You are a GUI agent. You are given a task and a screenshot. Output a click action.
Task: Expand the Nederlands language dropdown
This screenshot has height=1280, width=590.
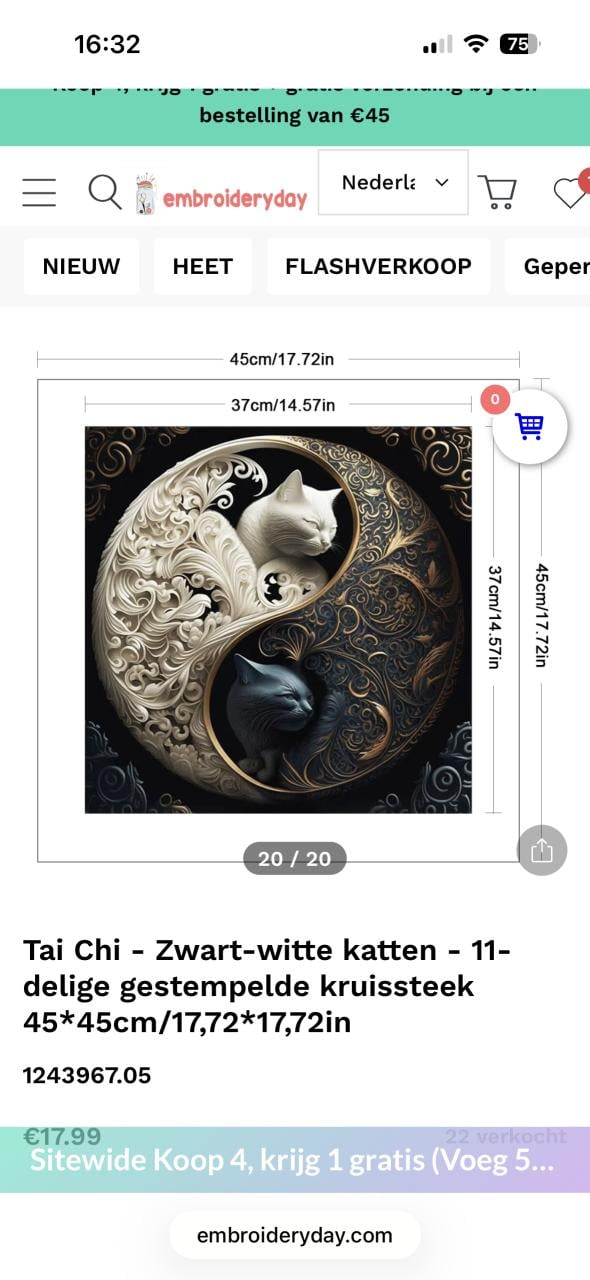click(393, 182)
